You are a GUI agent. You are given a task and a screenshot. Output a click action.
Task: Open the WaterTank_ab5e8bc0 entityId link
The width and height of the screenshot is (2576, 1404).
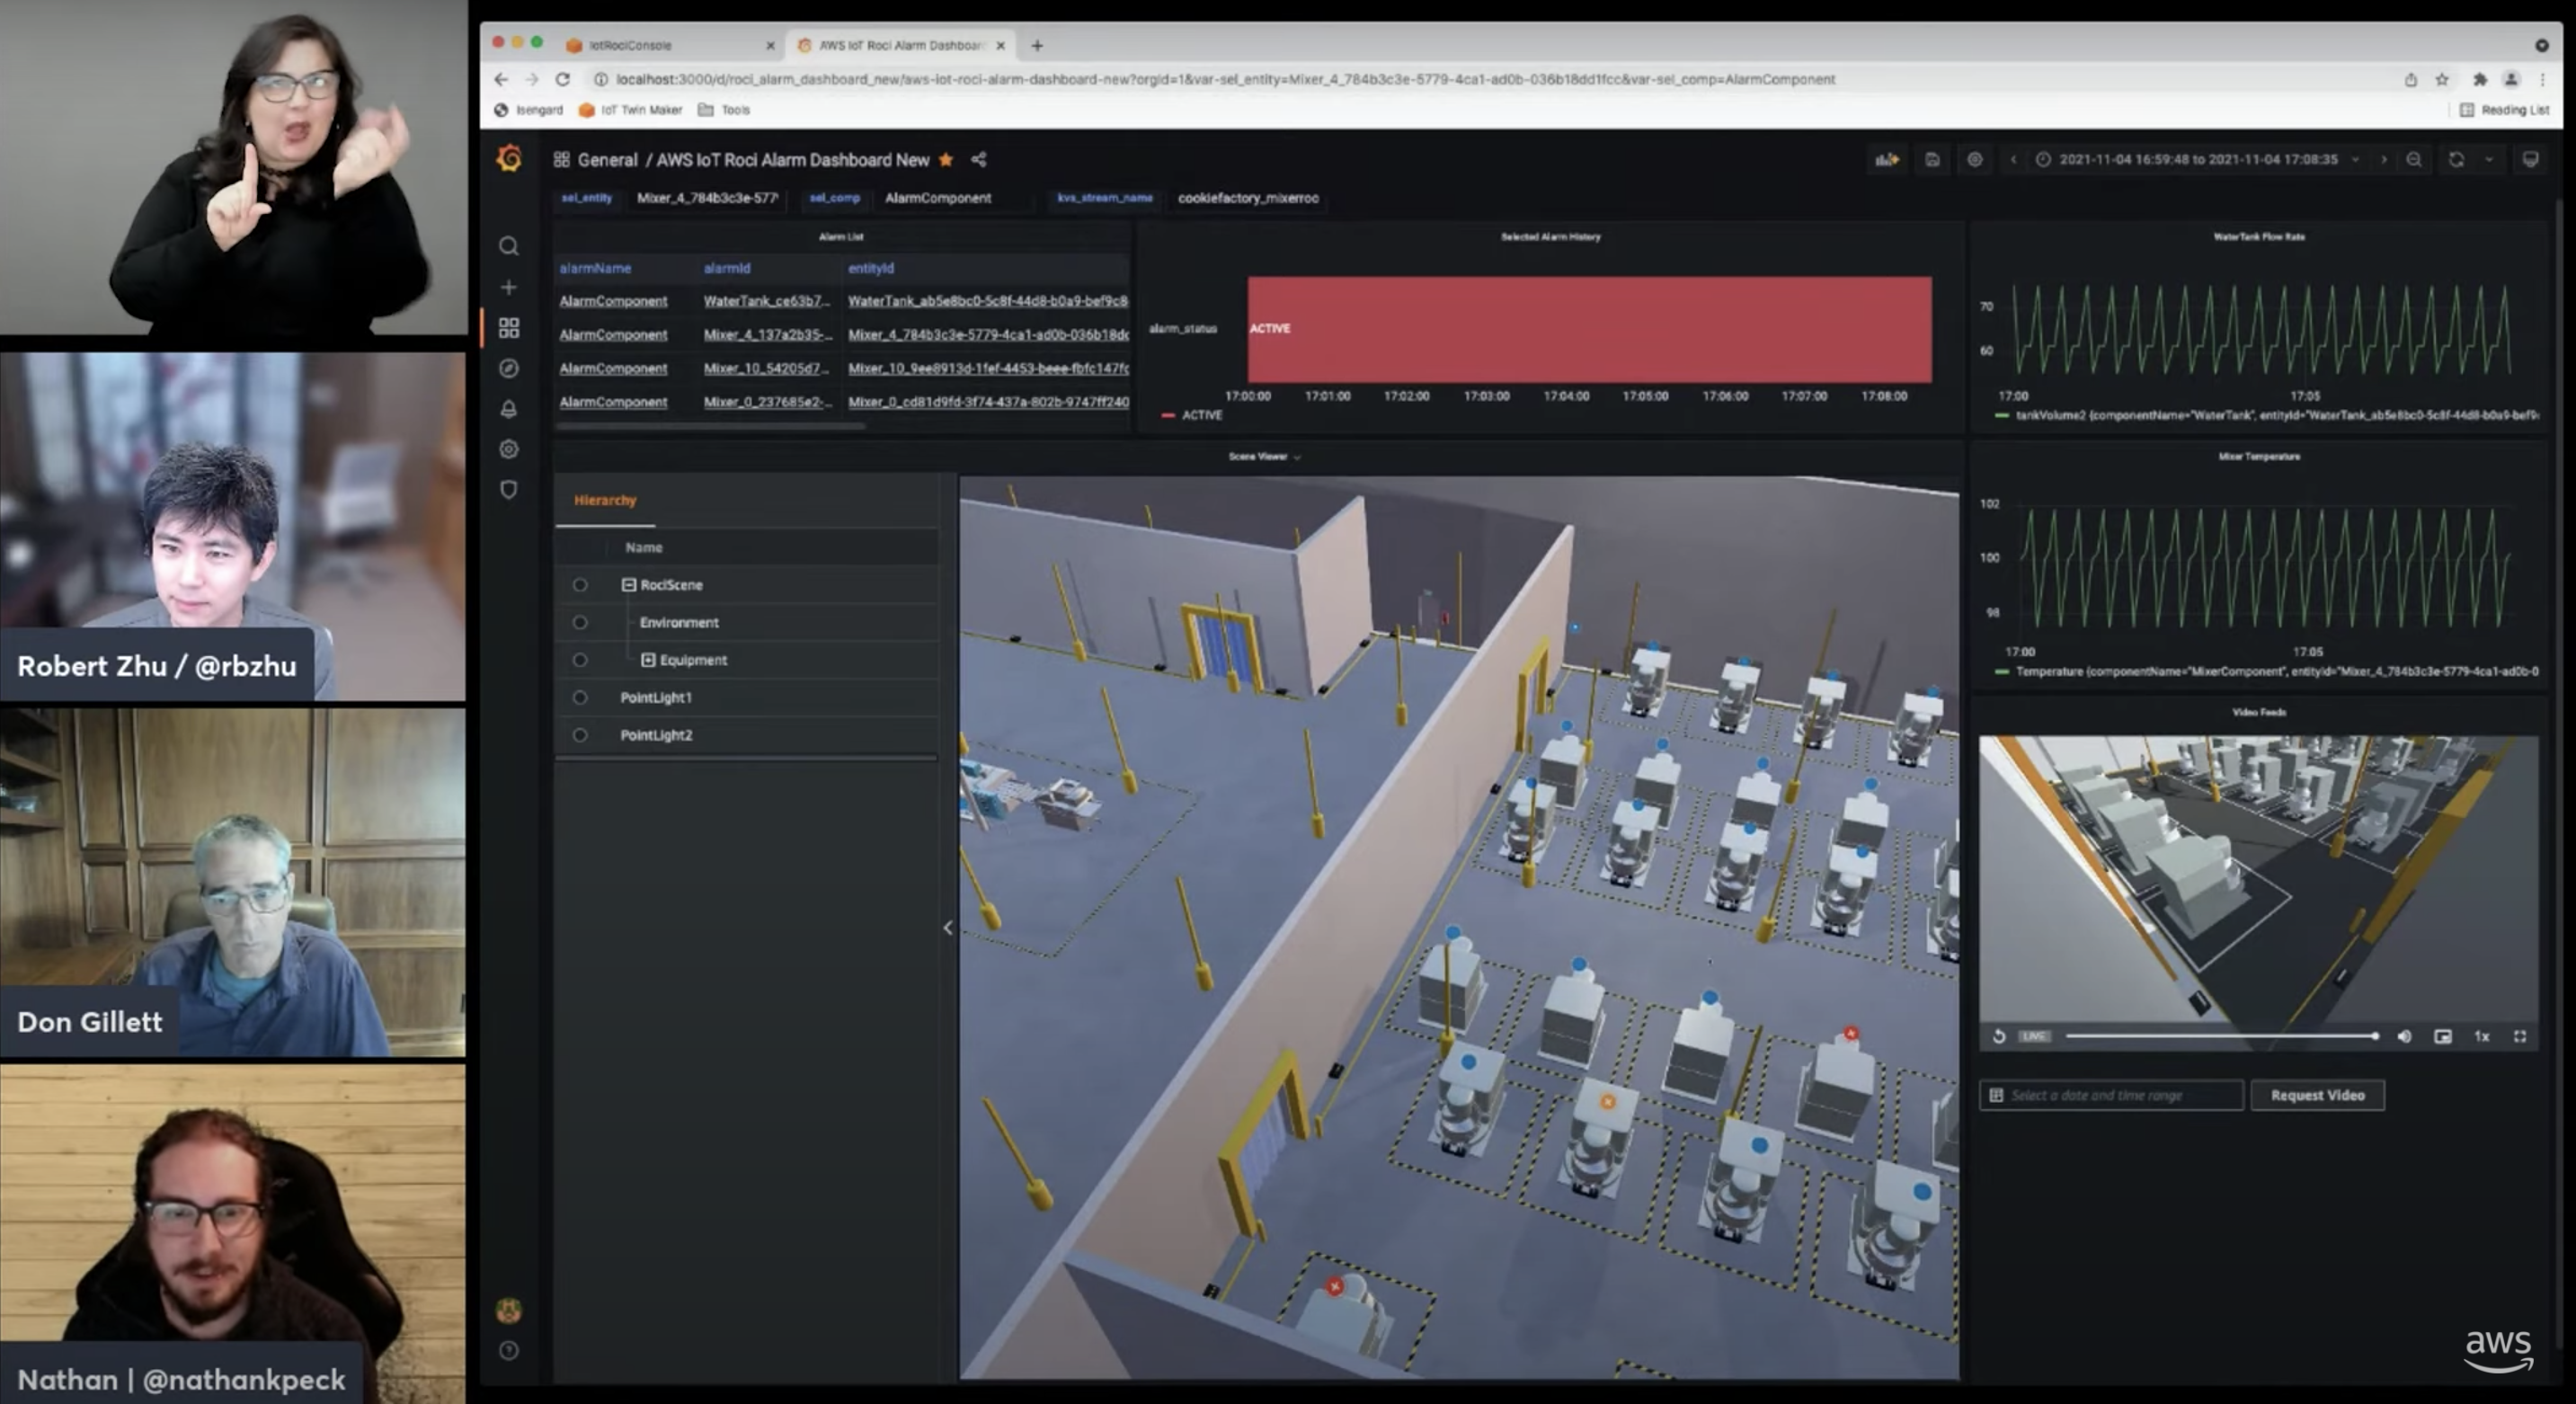(x=988, y=301)
